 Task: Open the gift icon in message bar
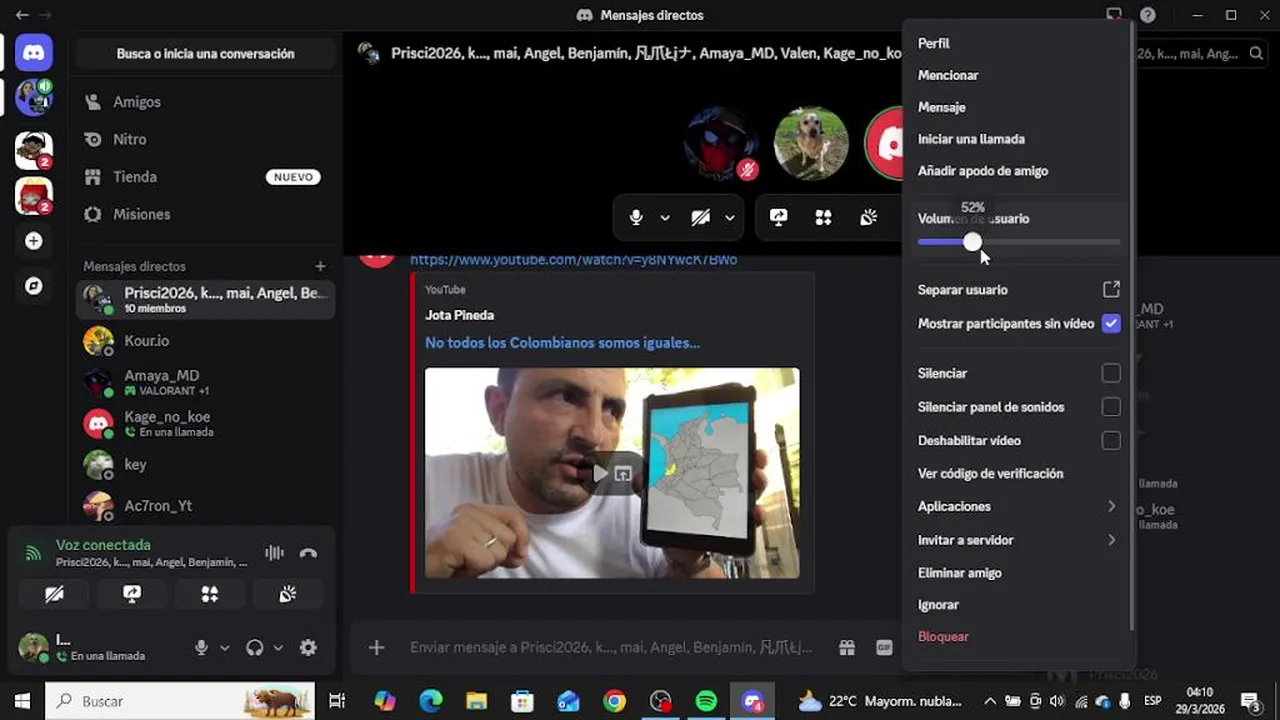(x=847, y=648)
